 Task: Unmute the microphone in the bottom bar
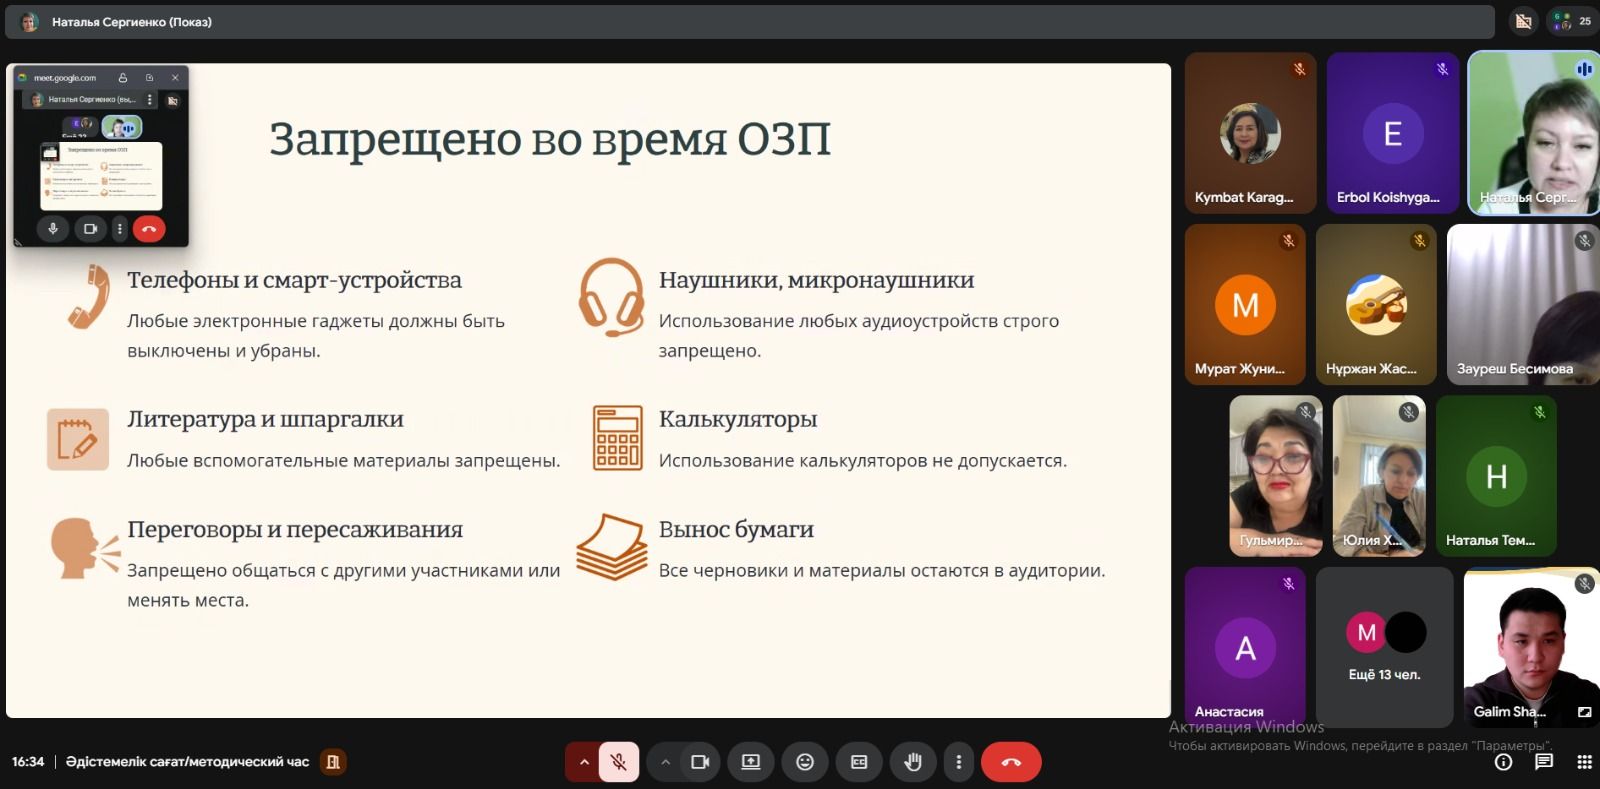pyautogui.click(x=619, y=762)
